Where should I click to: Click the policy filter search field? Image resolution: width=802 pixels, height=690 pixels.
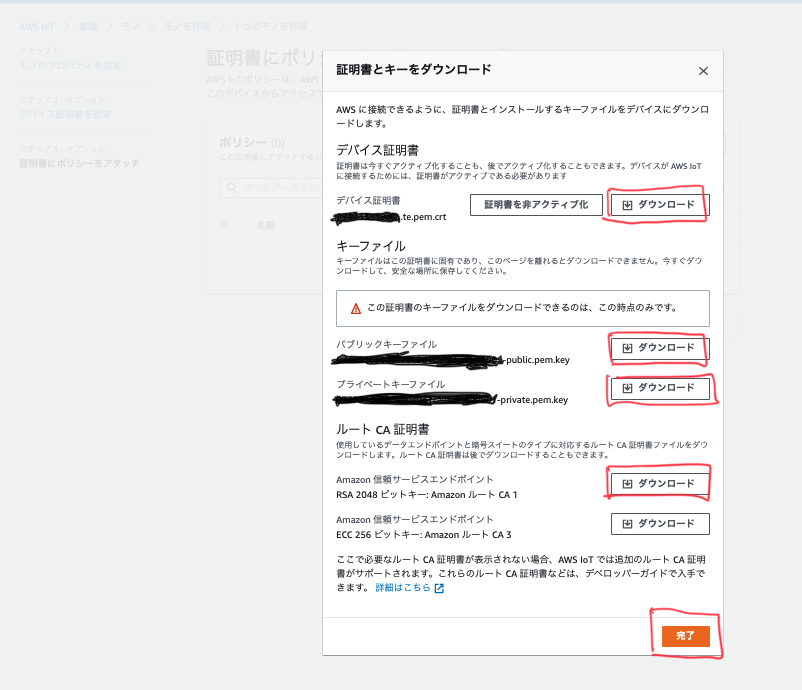coord(271,188)
